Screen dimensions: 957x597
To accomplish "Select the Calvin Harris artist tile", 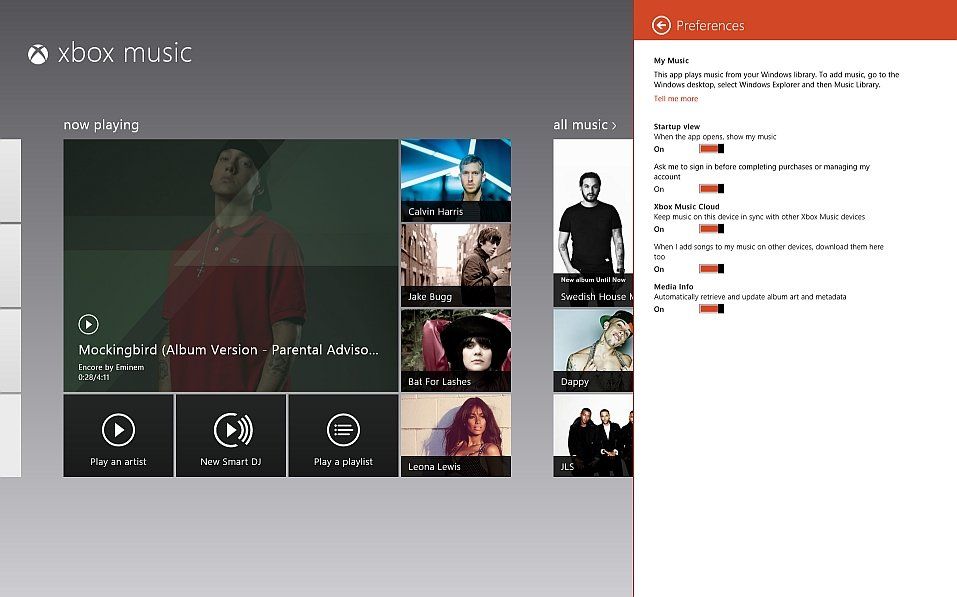I will (455, 178).
